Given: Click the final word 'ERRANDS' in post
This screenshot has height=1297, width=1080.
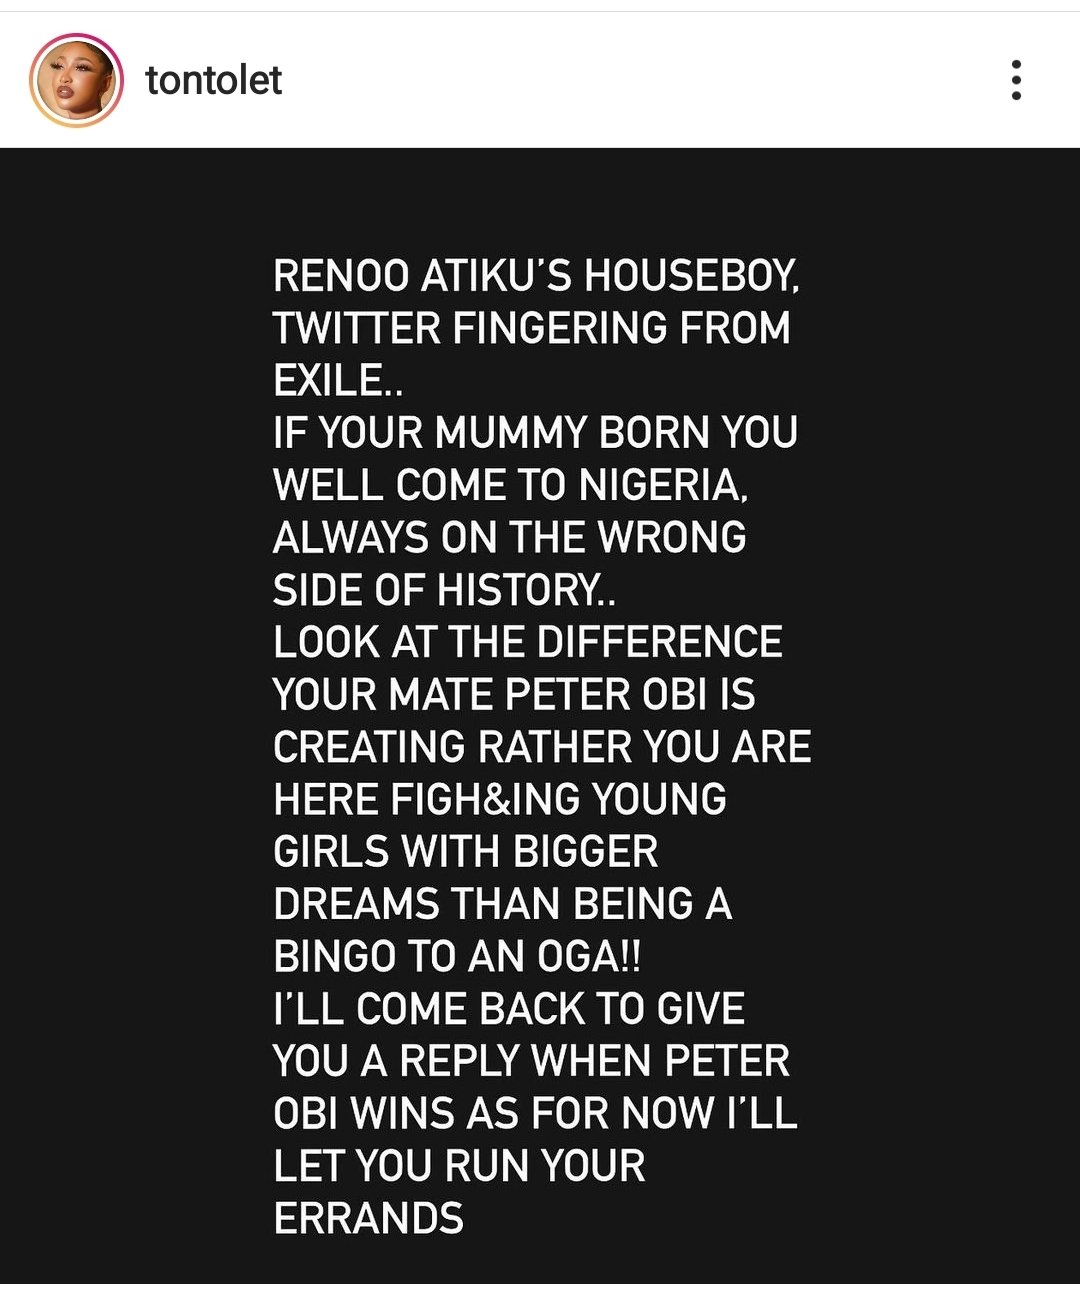Looking at the screenshot, I should [x=368, y=1219].
